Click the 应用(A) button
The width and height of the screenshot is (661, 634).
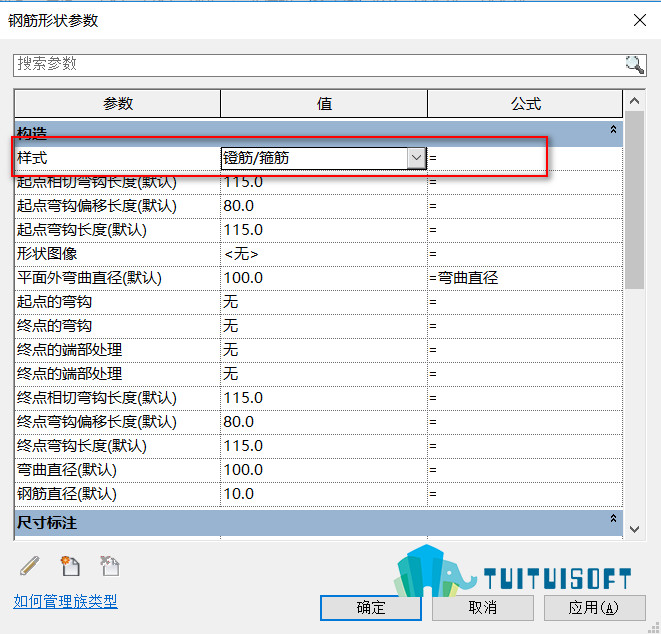pyautogui.click(x=594, y=607)
